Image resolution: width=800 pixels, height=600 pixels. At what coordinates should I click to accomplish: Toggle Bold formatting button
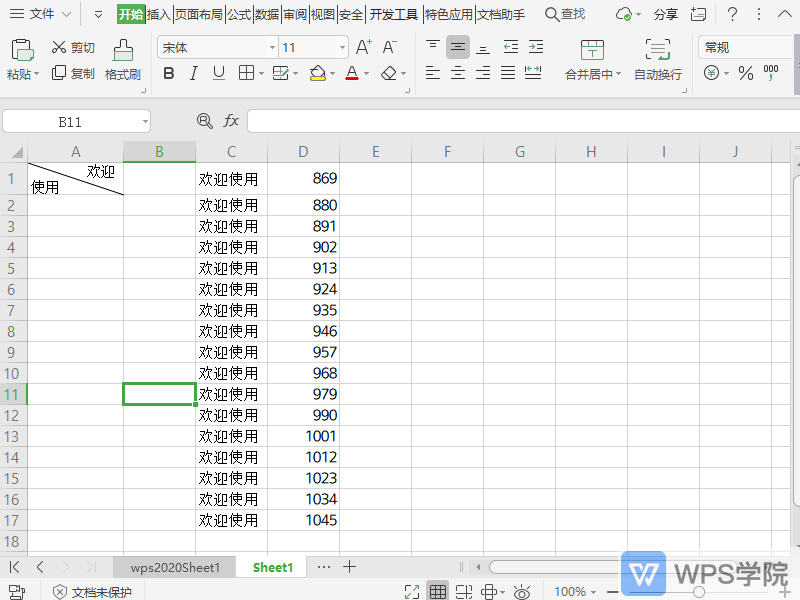[168, 73]
